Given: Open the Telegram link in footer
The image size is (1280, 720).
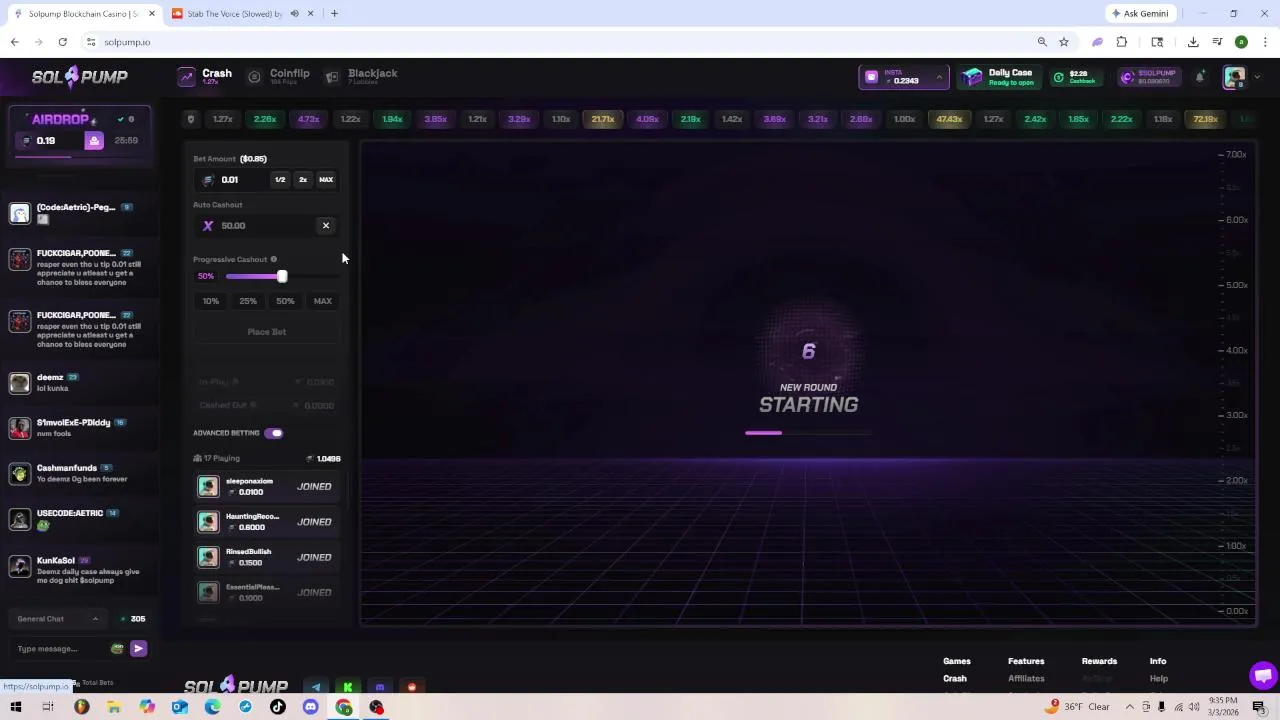Looking at the screenshot, I should coord(316,687).
